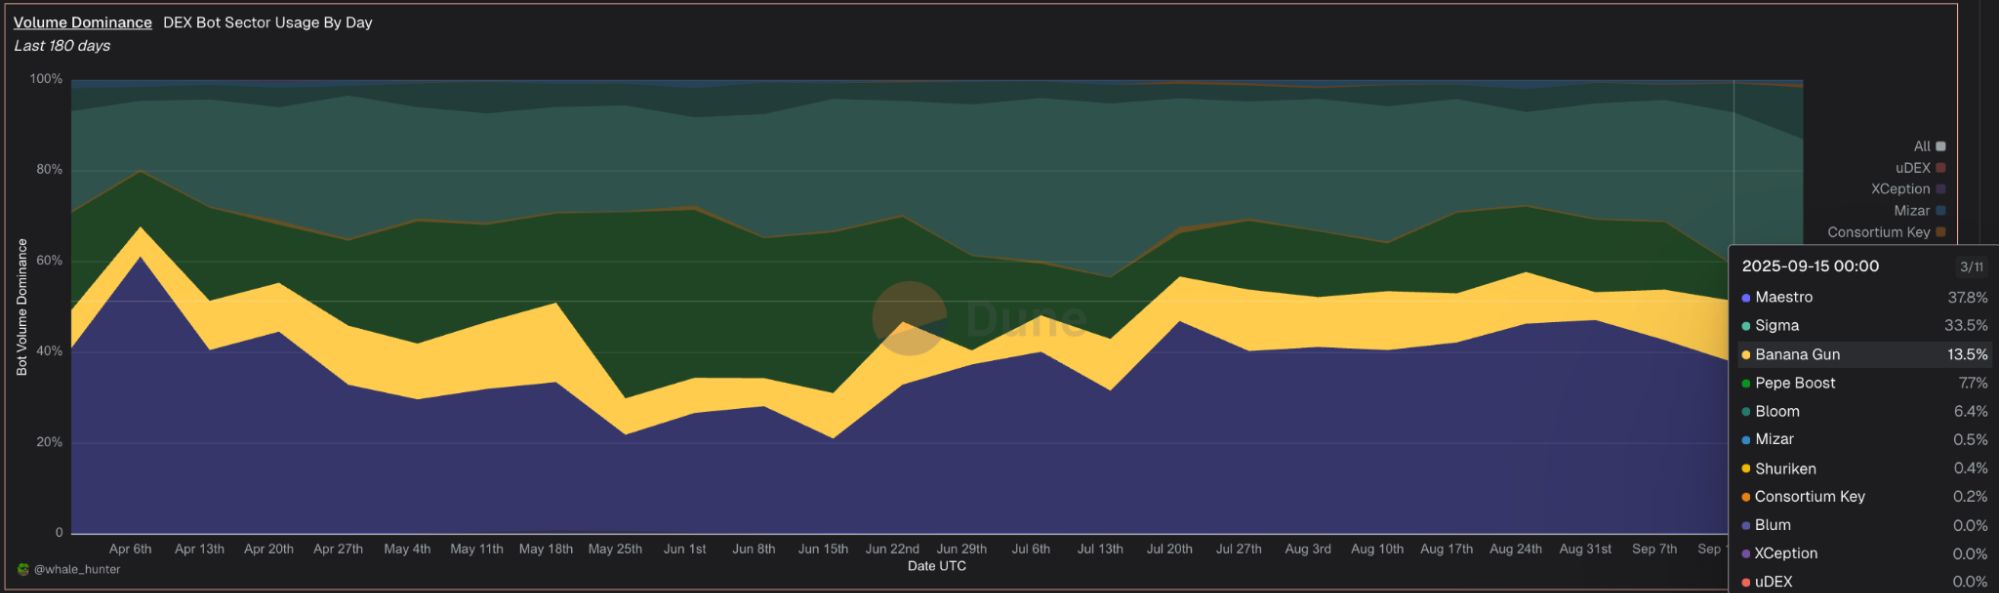The height and width of the screenshot is (594, 1999).
Task: Click the Jul 6th x-axis label
Action: (x=1031, y=549)
